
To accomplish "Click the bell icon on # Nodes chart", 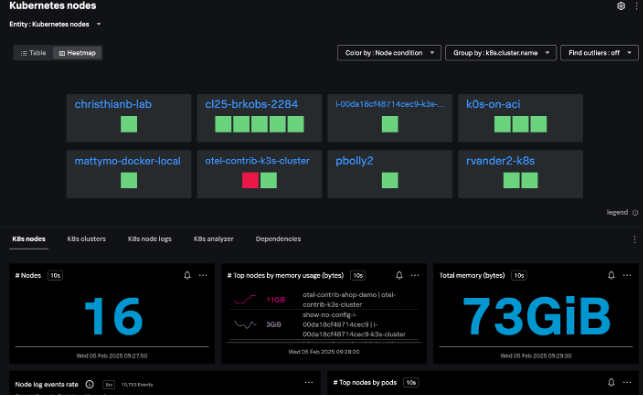I will (187, 275).
